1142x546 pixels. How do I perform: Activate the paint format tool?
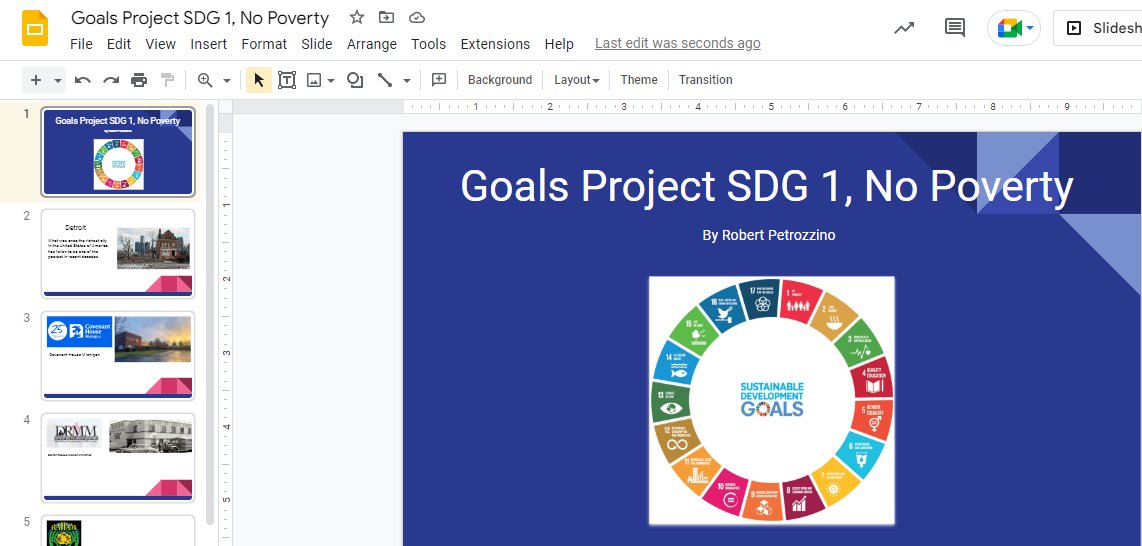(168, 80)
